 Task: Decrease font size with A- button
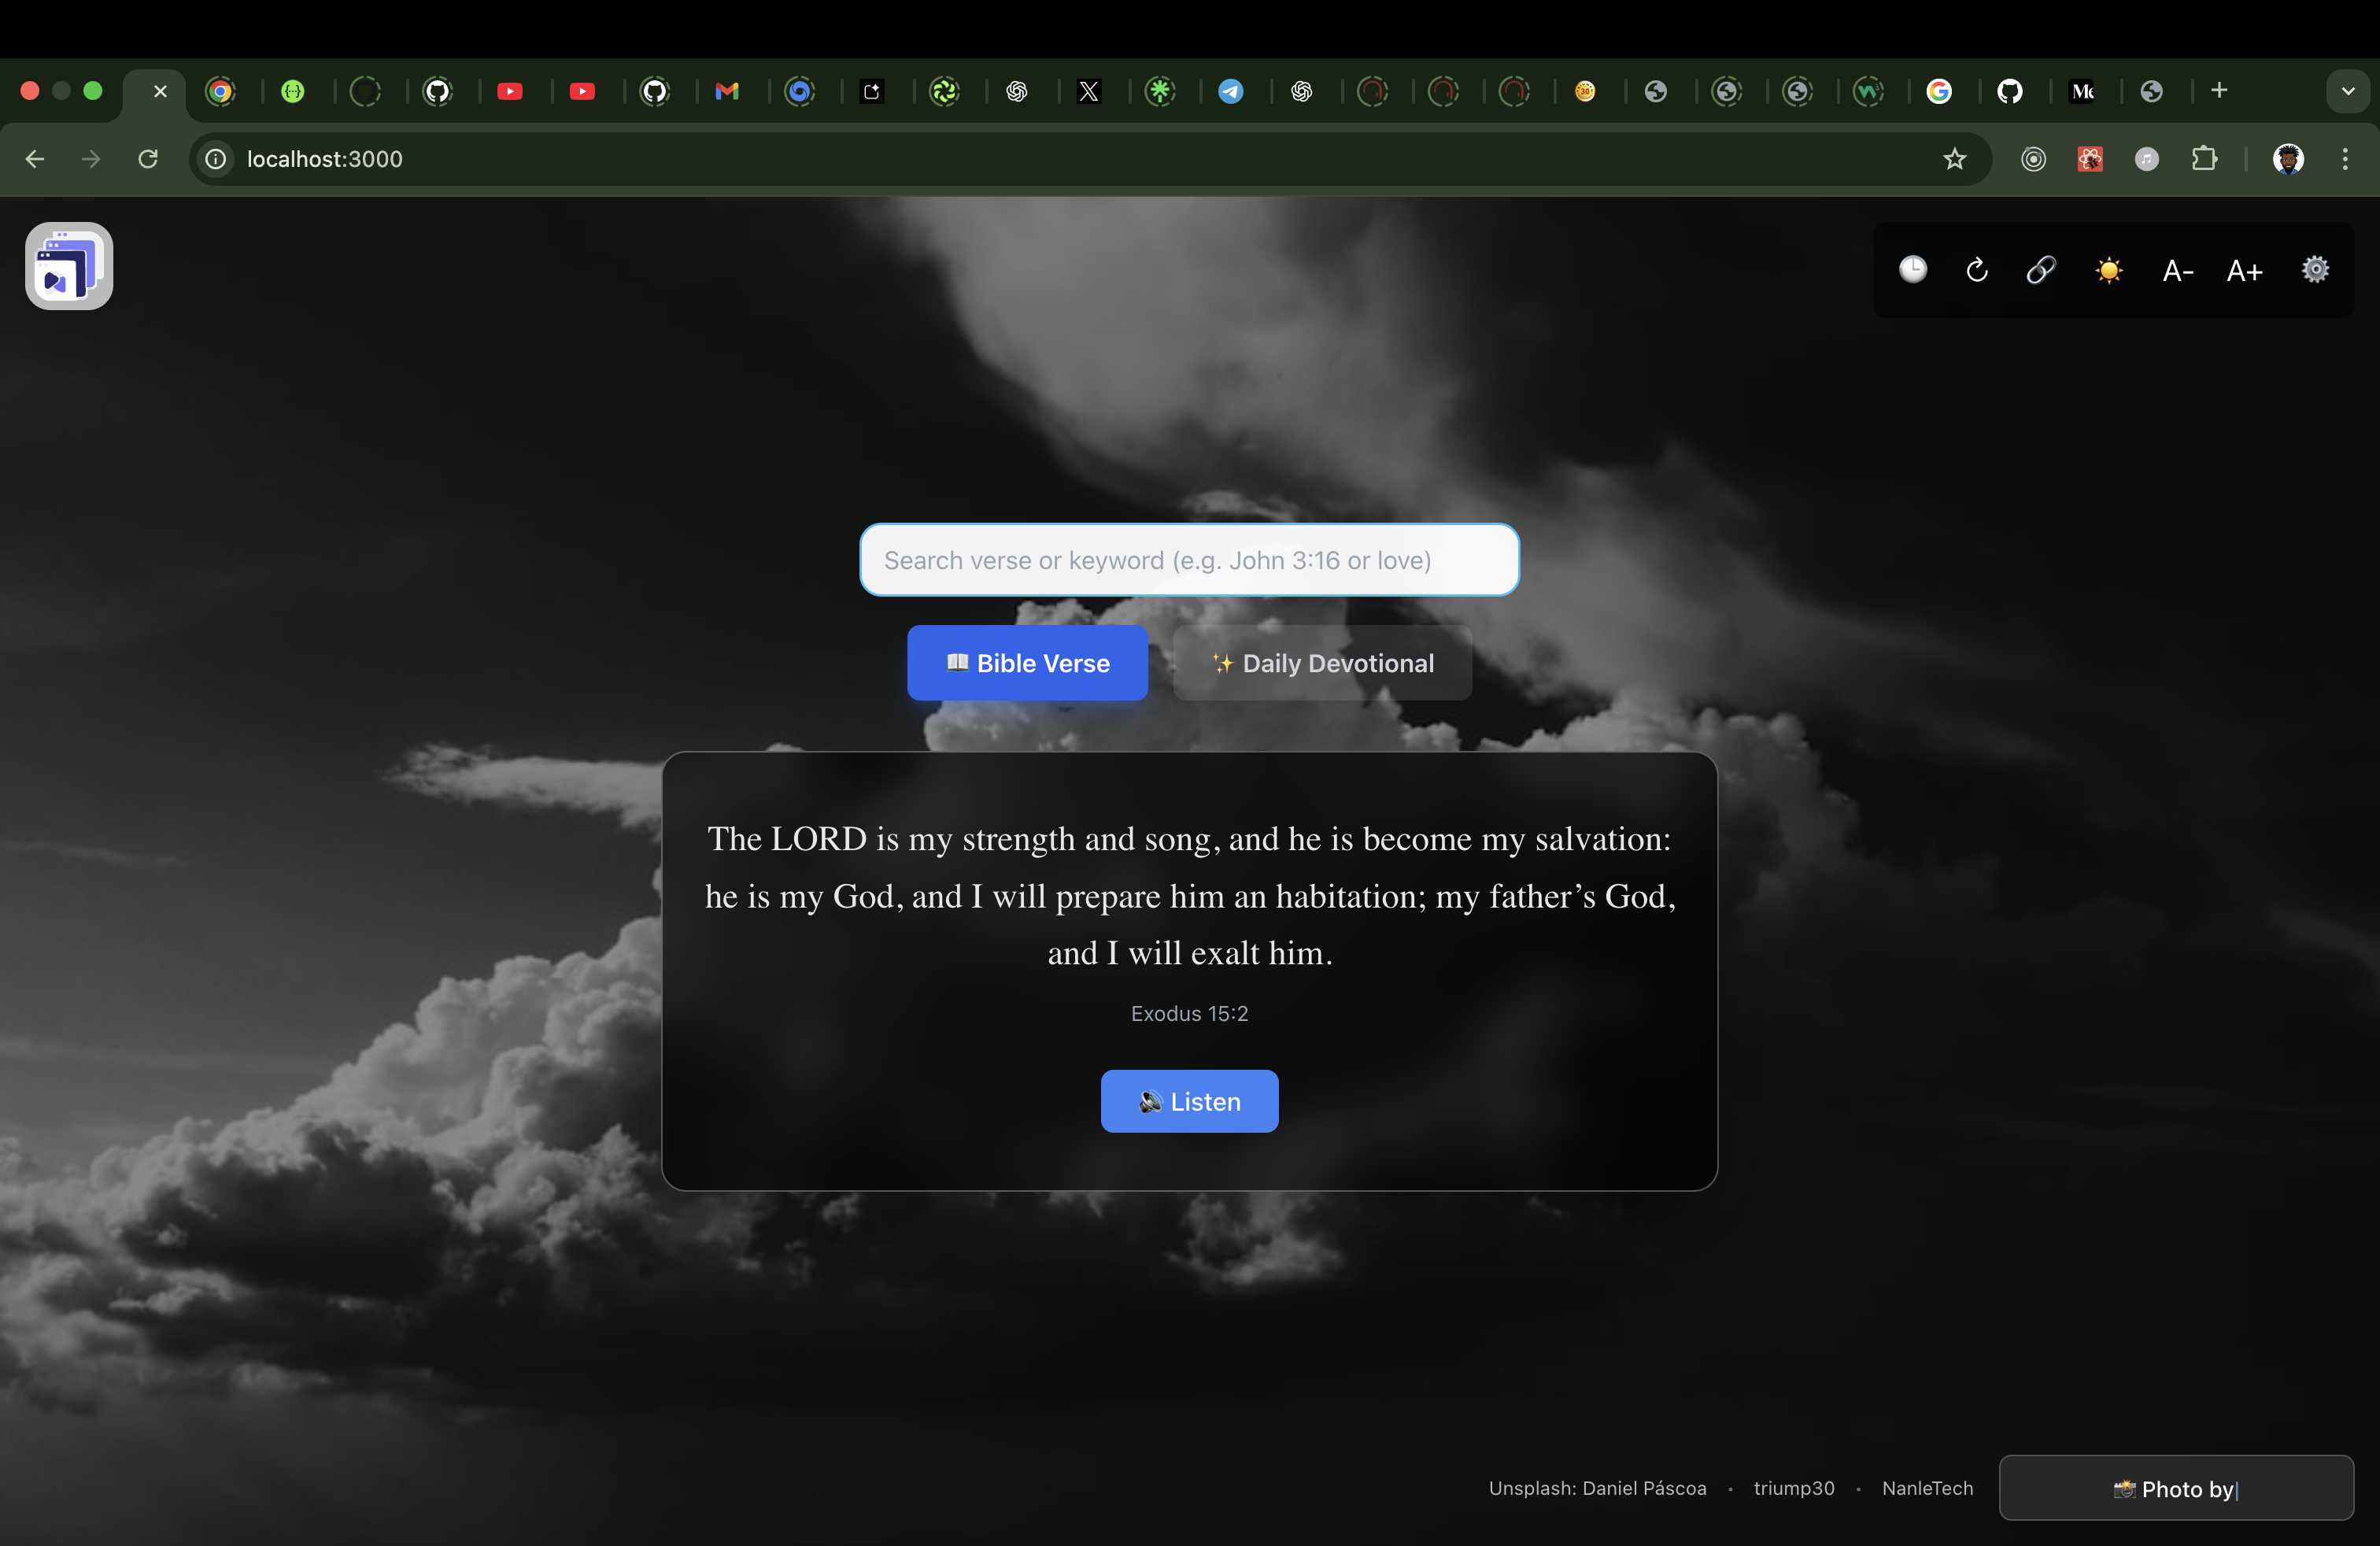pyautogui.click(x=2177, y=271)
